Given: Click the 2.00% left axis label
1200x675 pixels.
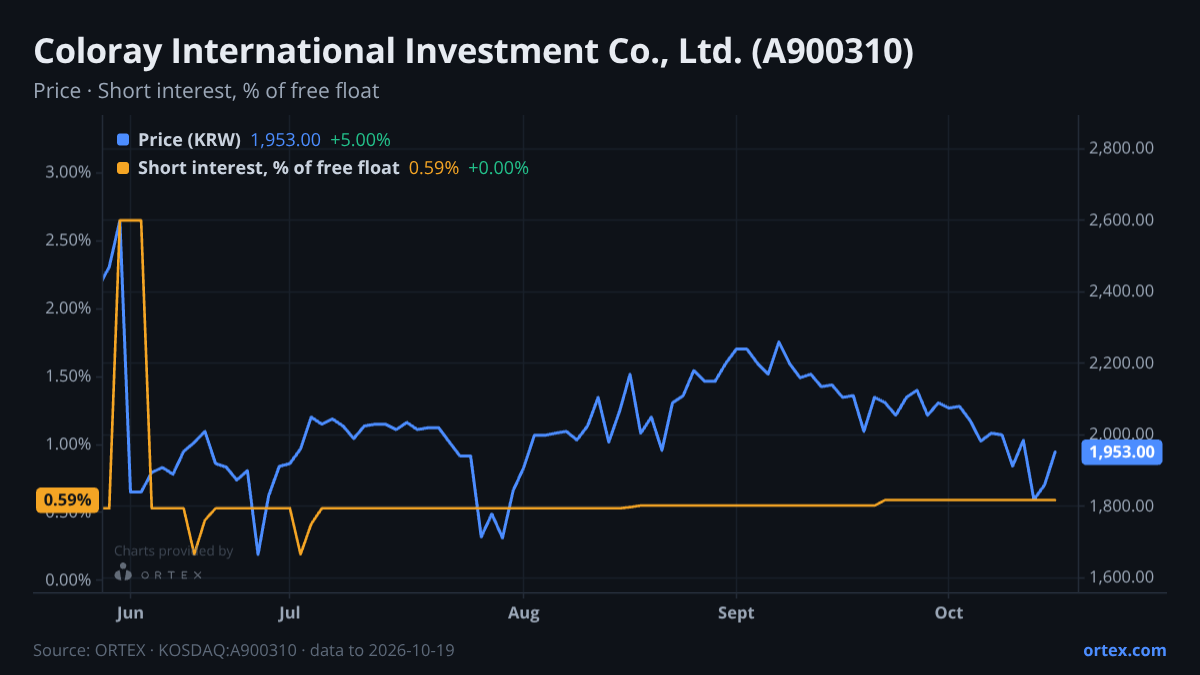Looking at the screenshot, I should [x=68, y=308].
